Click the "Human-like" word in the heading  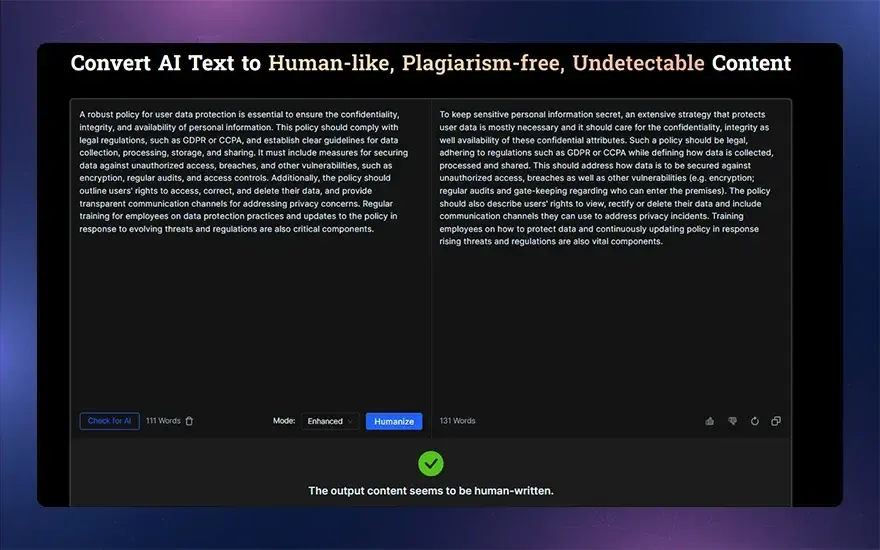pos(330,64)
